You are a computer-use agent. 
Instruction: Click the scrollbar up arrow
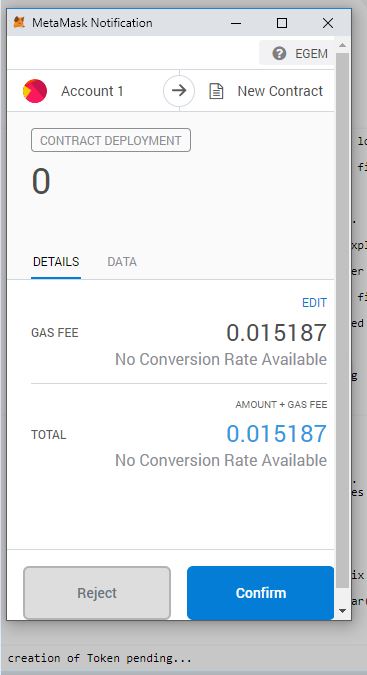click(x=342, y=45)
